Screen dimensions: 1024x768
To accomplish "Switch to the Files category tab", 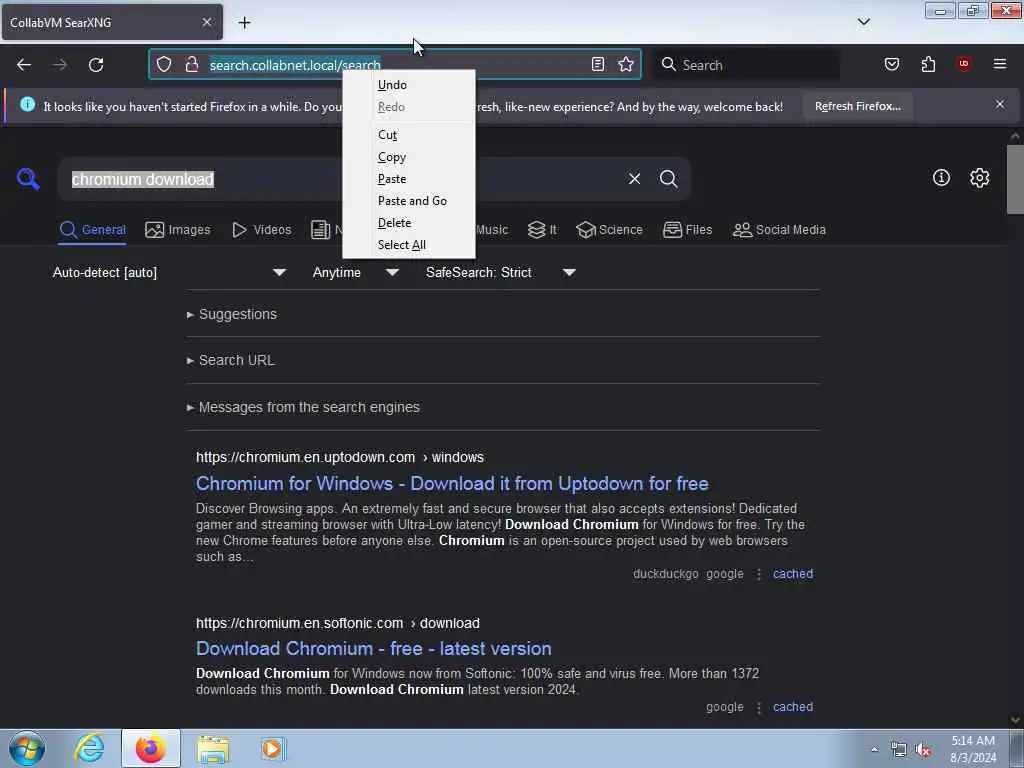I will point(687,230).
